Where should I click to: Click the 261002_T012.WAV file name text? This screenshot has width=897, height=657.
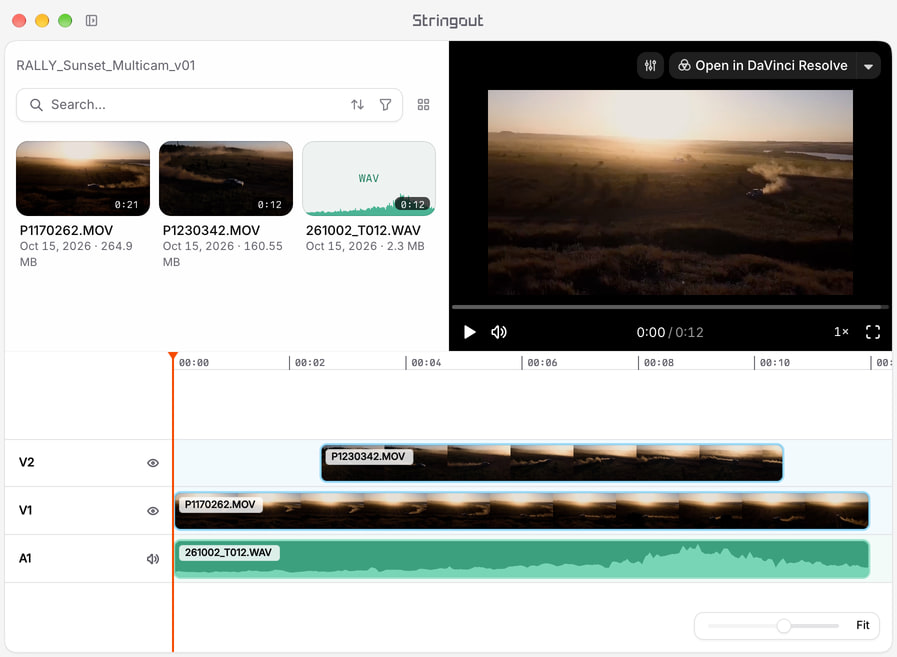click(363, 230)
